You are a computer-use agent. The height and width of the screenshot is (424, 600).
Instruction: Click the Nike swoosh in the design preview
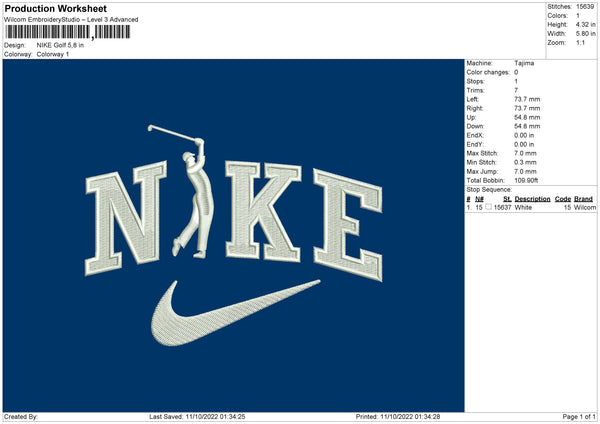235,313
